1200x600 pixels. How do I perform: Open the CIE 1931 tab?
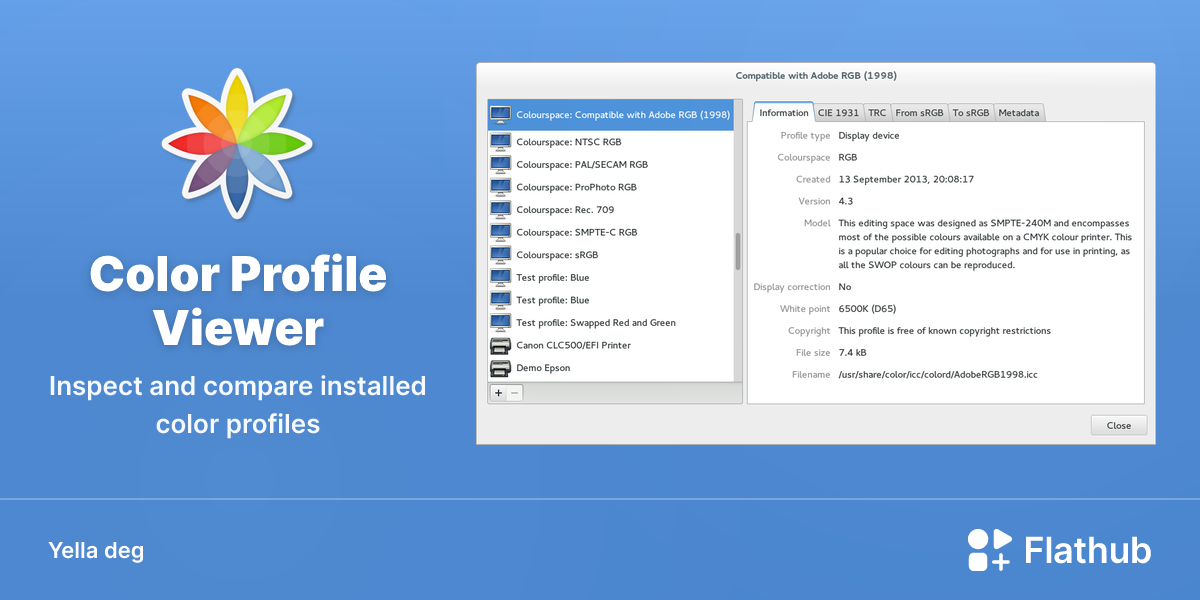(838, 113)
